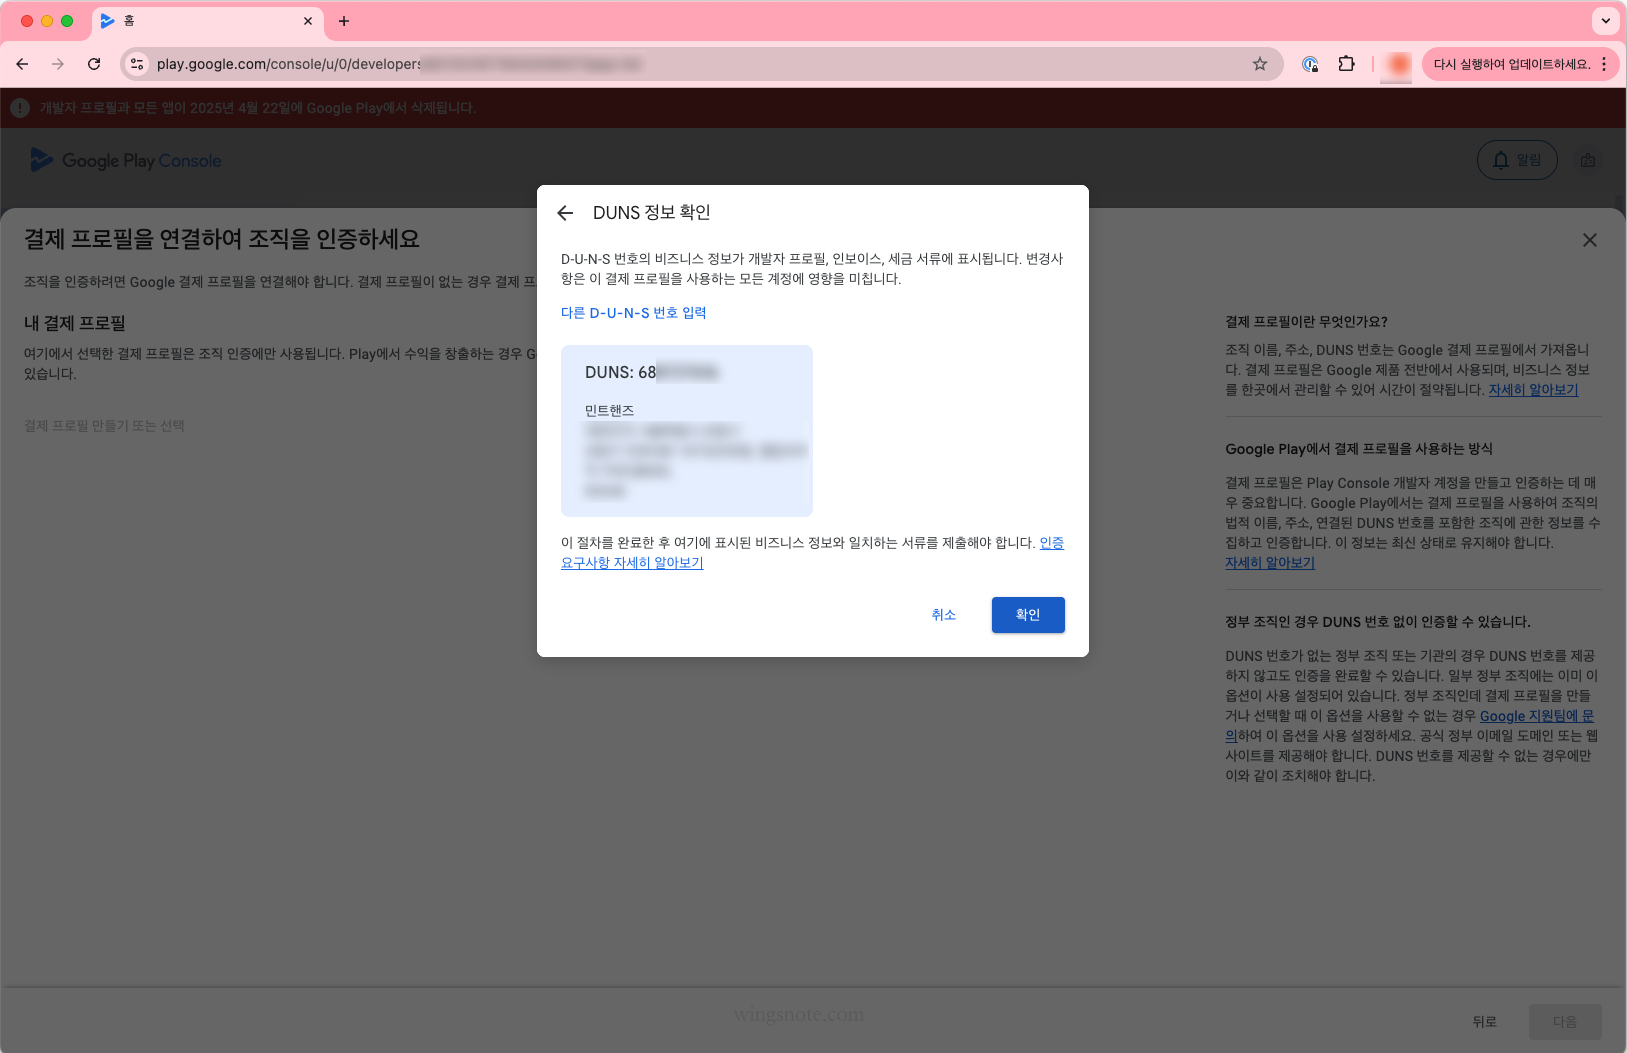Screen dimensions: 1627x1053
Task: Open the 알림 notifications button
Action: pyautogui.click(x=1517, y=160)
